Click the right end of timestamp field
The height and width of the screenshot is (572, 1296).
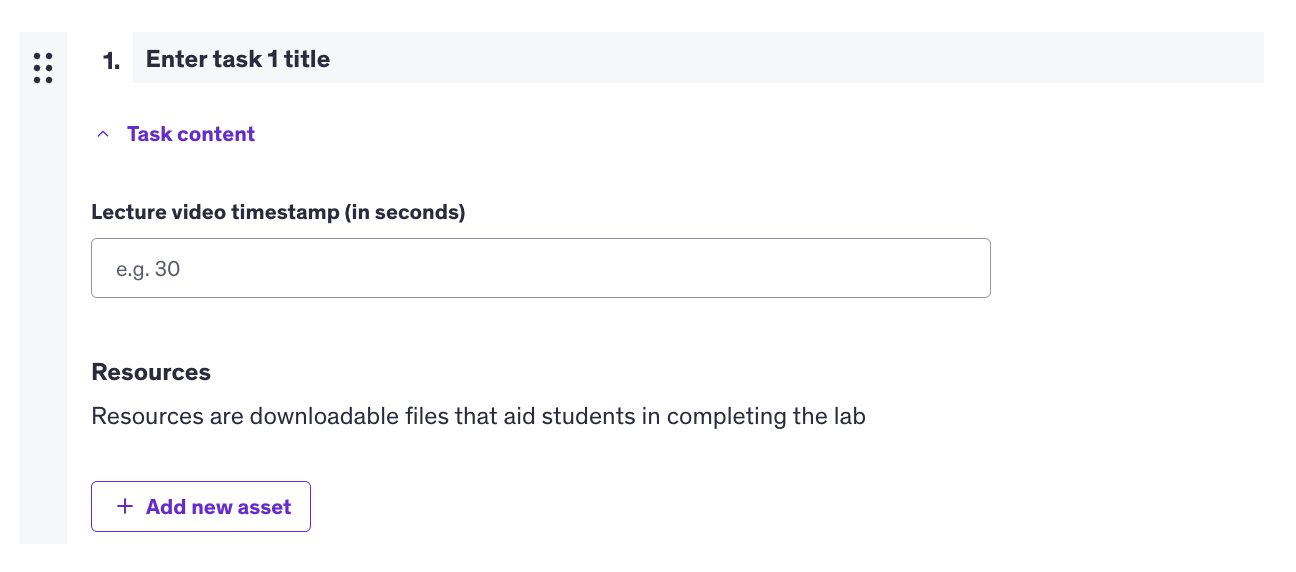click(x=965, y=268)
